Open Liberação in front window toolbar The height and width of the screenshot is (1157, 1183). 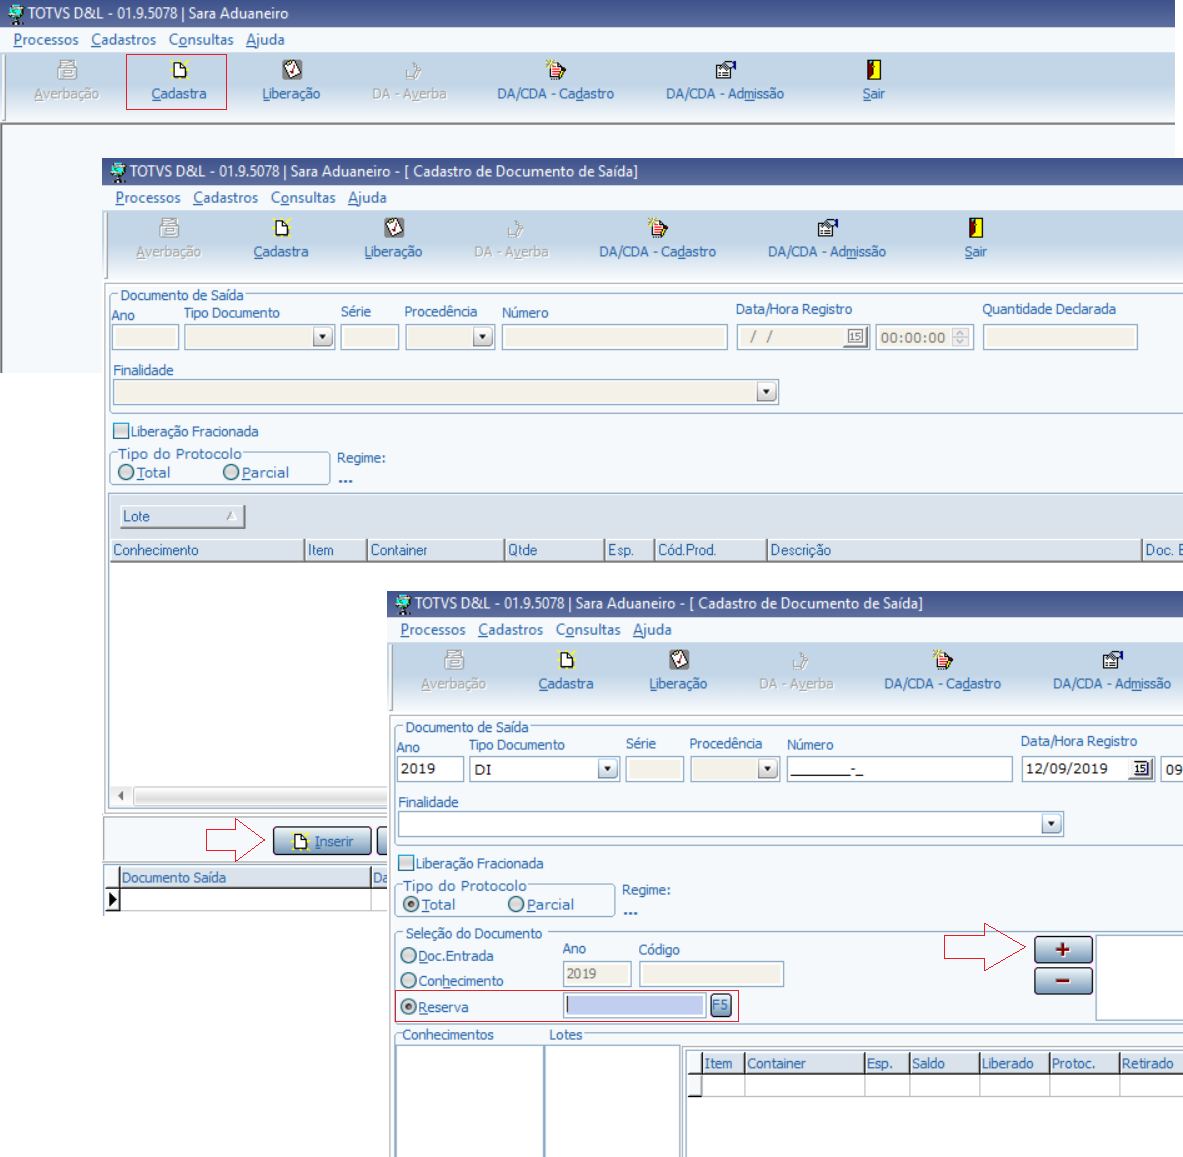point(678,671)
